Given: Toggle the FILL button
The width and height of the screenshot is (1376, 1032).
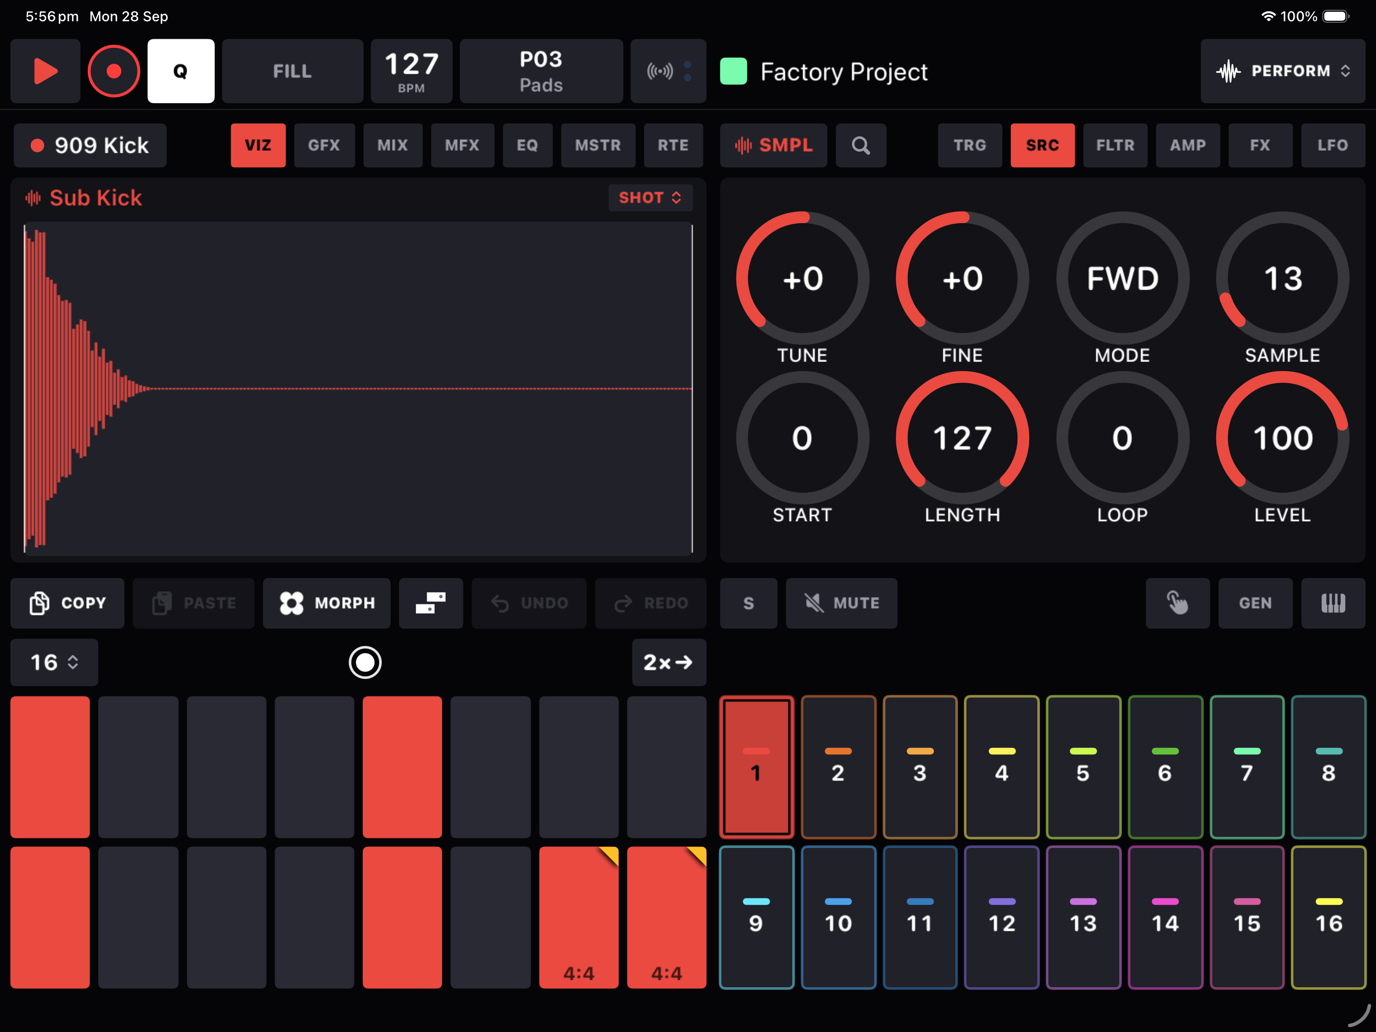Looking at the screenshot, I should pyautogui.click(x=292, y=71).
